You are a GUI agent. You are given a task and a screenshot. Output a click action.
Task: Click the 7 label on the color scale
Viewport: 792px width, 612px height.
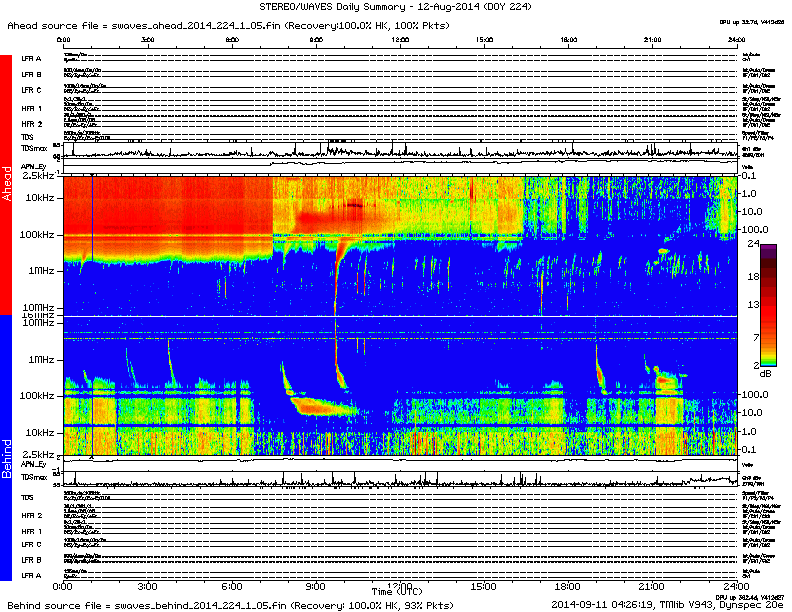tap(756, 337)
